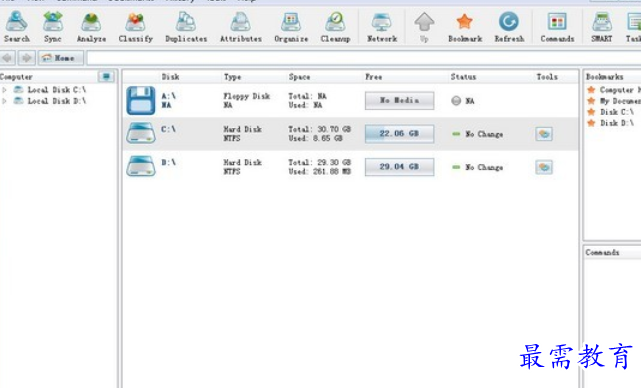This screenshot has height=388, width=641.
Task: Launch the Sync tool
Action: pos(53,27)
